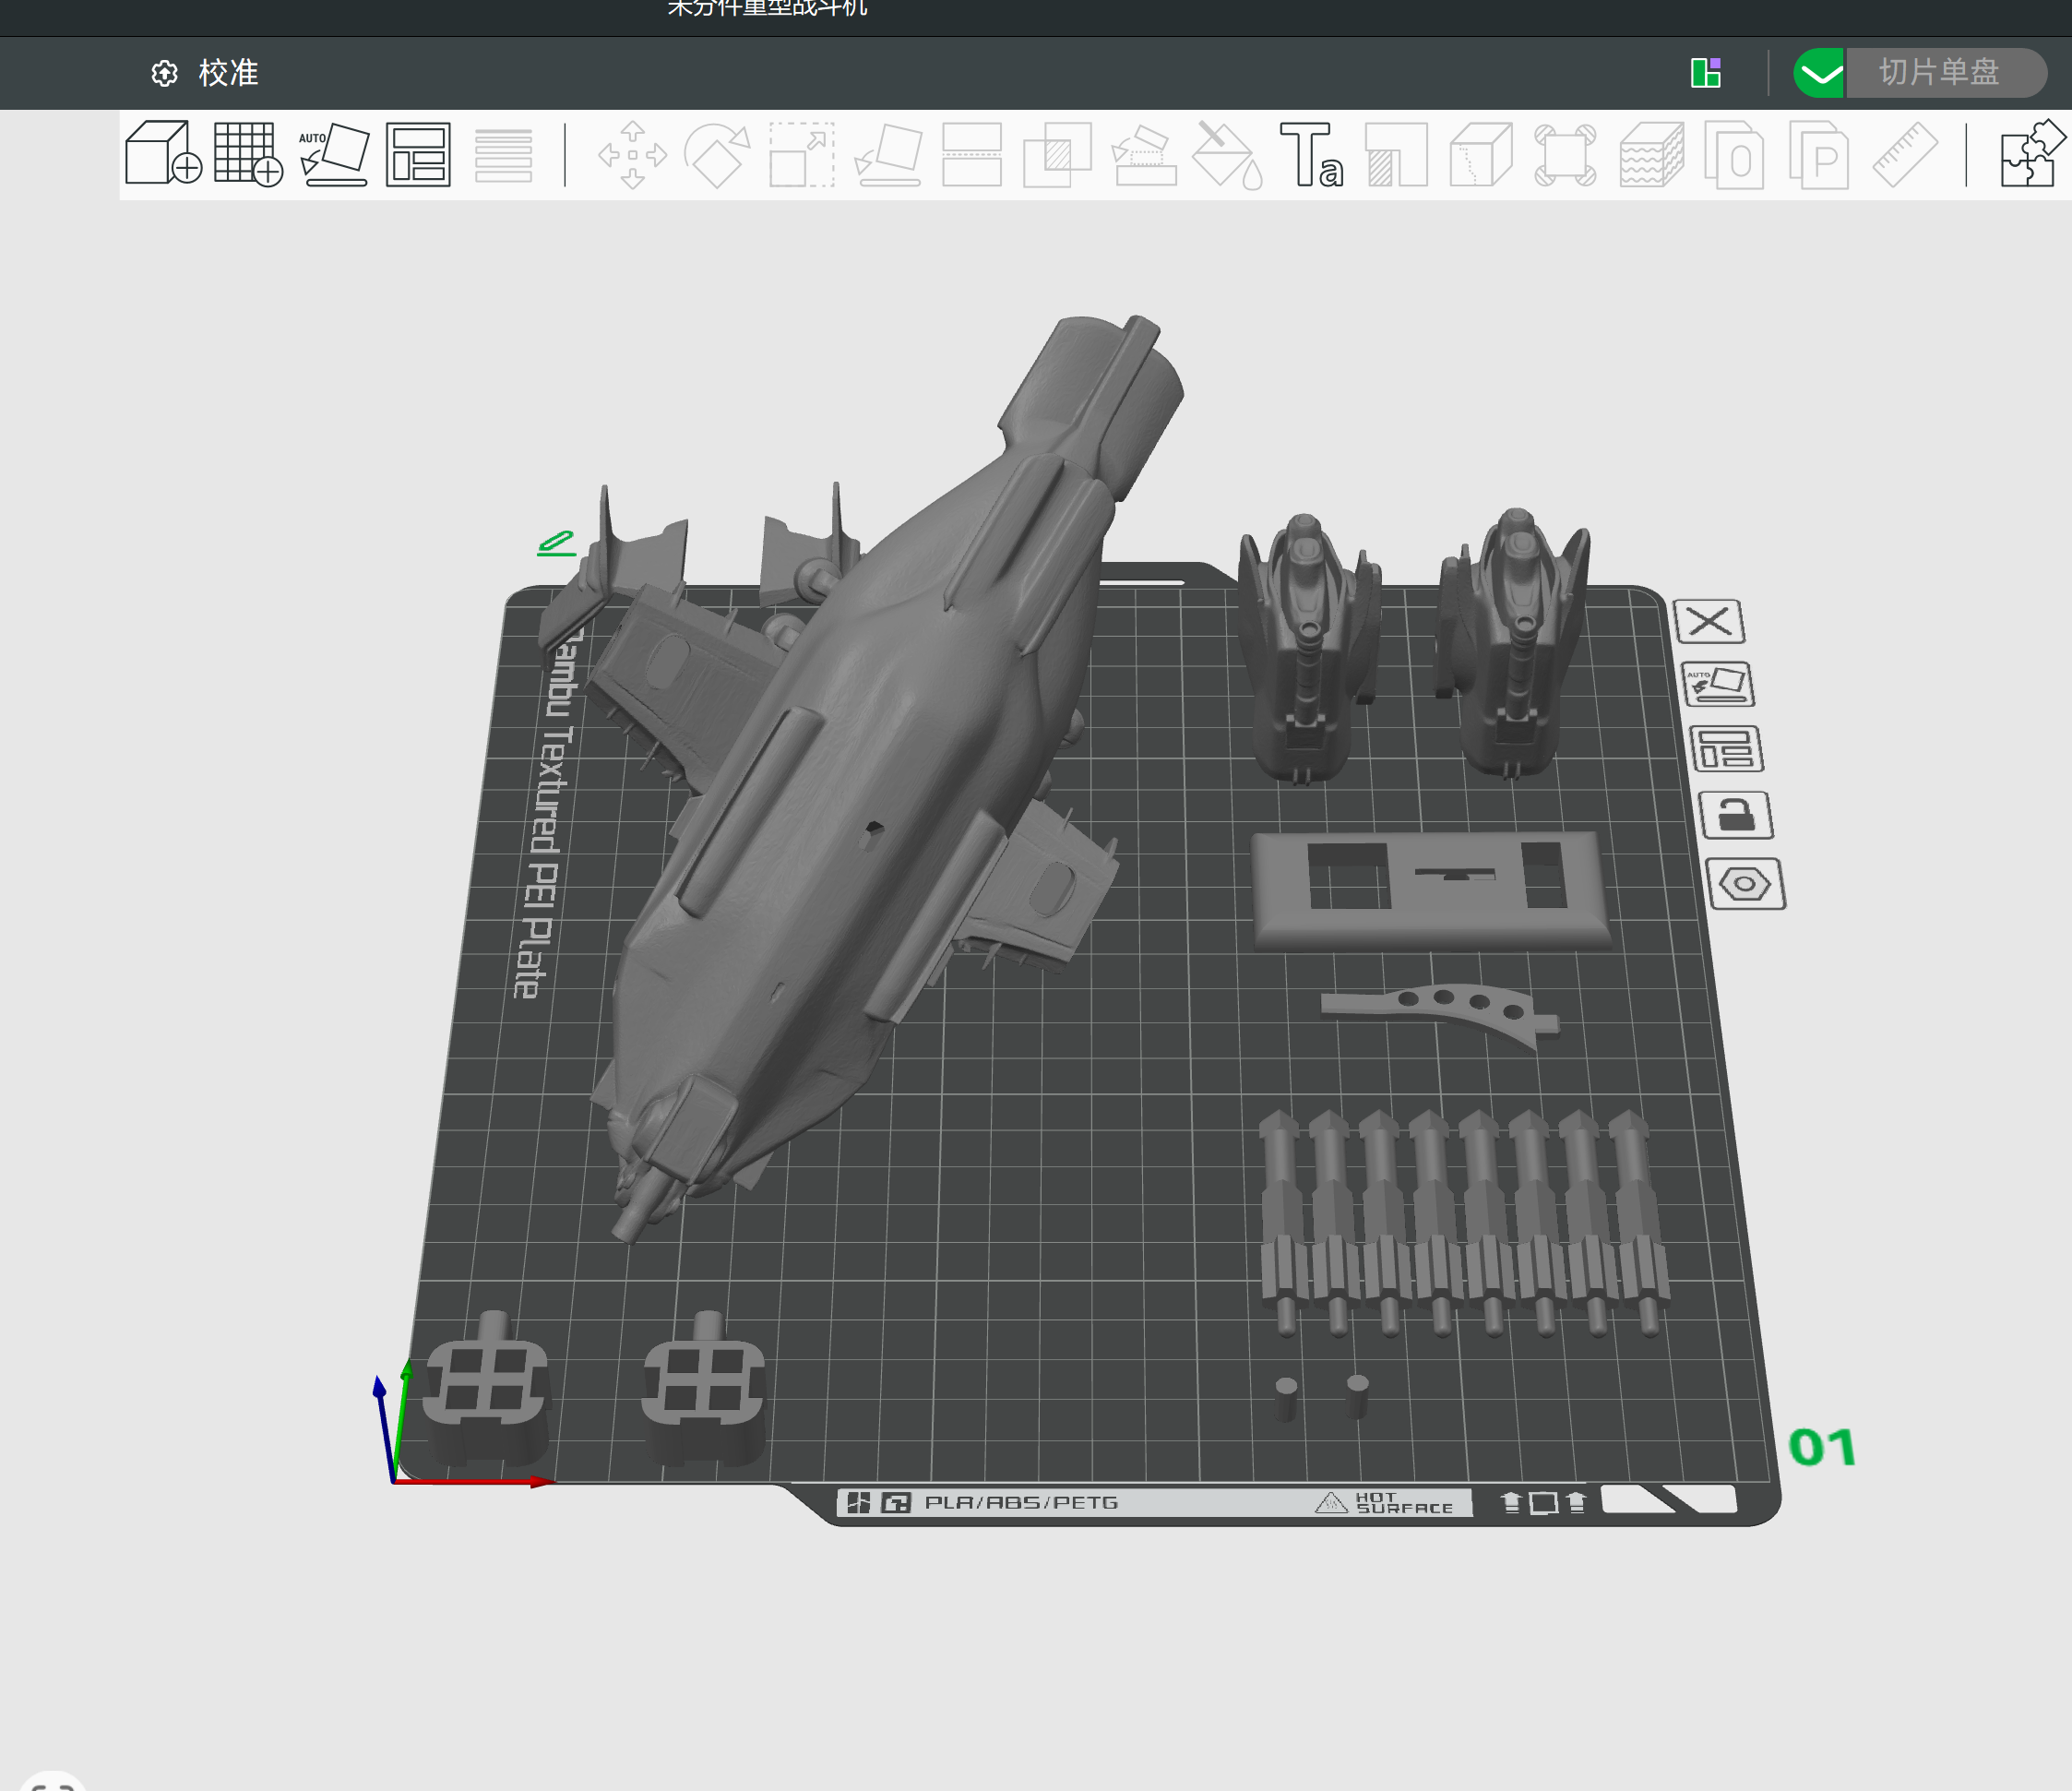Click the Add model cube icon

[163, 154]
